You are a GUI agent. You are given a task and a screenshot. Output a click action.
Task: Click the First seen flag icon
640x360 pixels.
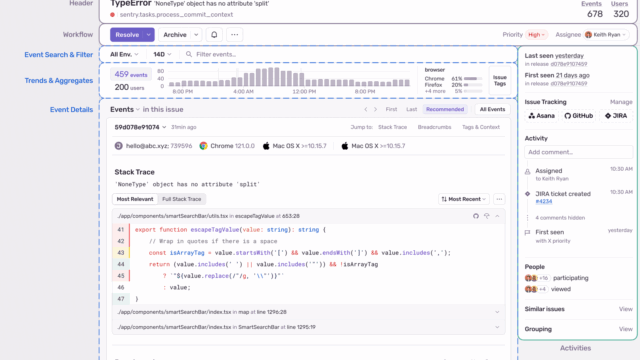(527, 232)
